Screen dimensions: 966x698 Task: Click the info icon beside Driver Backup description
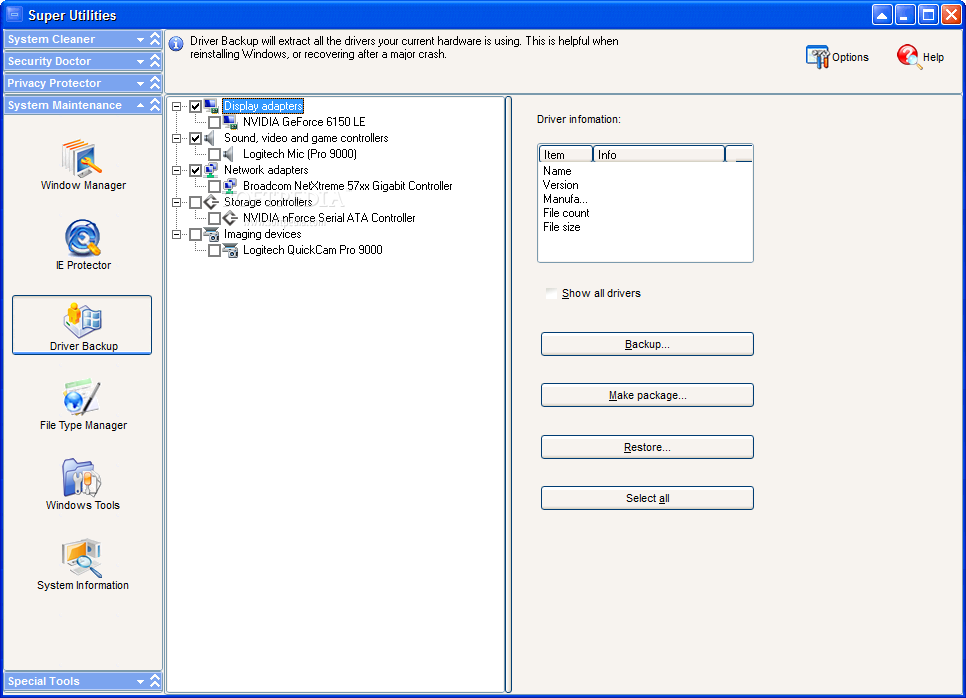point(176,44)
